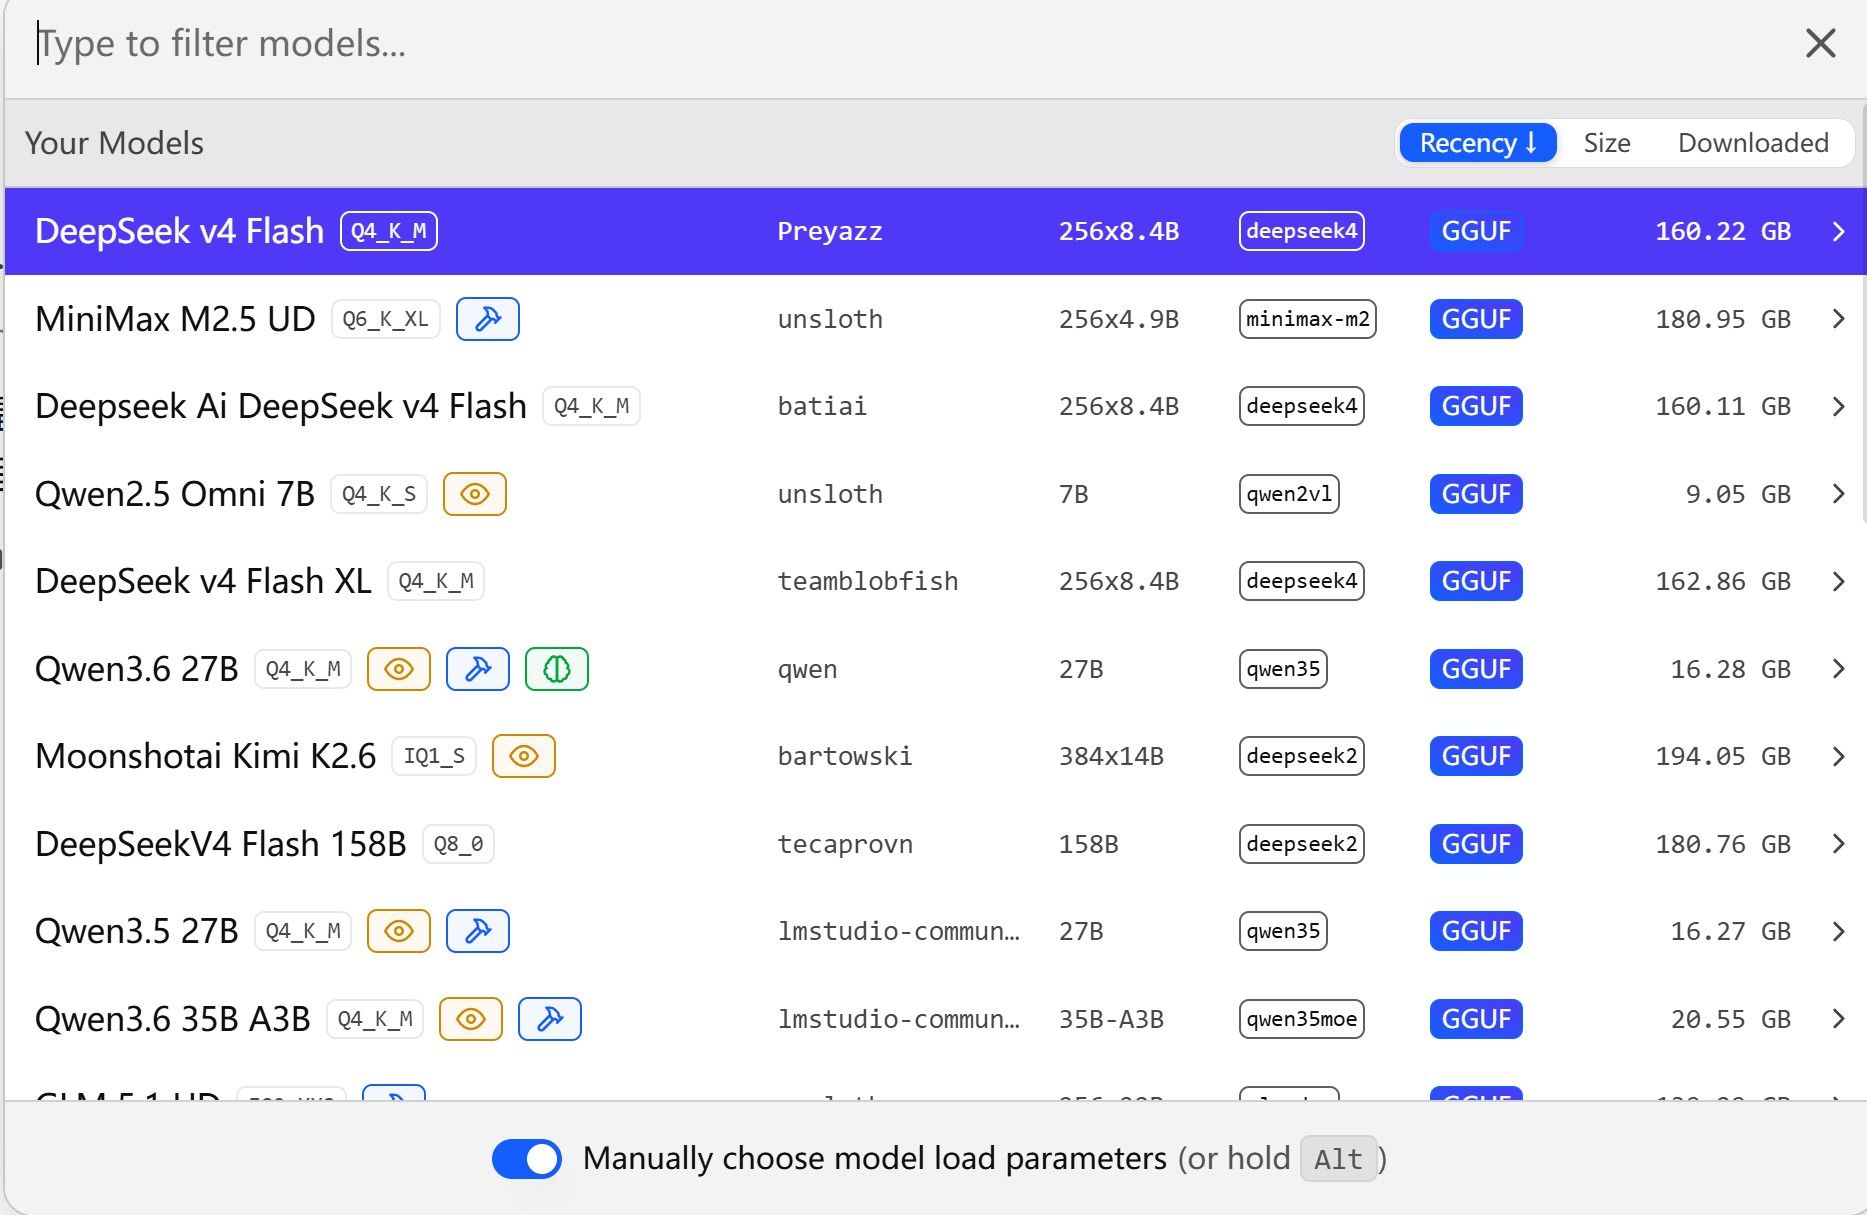Sort models by Size
The height and width of the screenshot is (1215, 1867).
coord(1606,143)
